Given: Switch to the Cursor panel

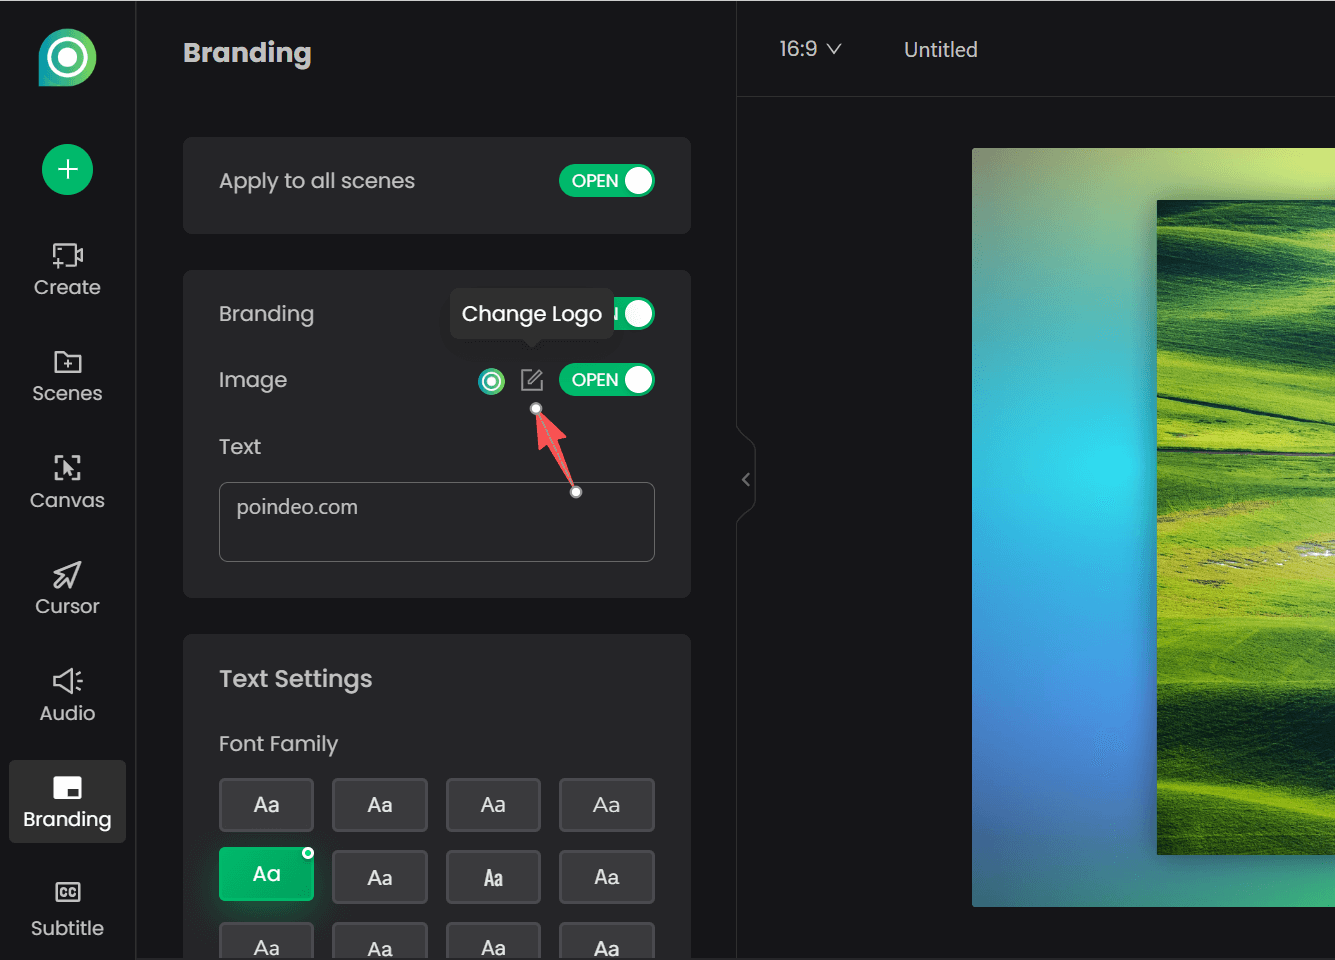Looking at the screenshot, I should (x=67, y=588).
